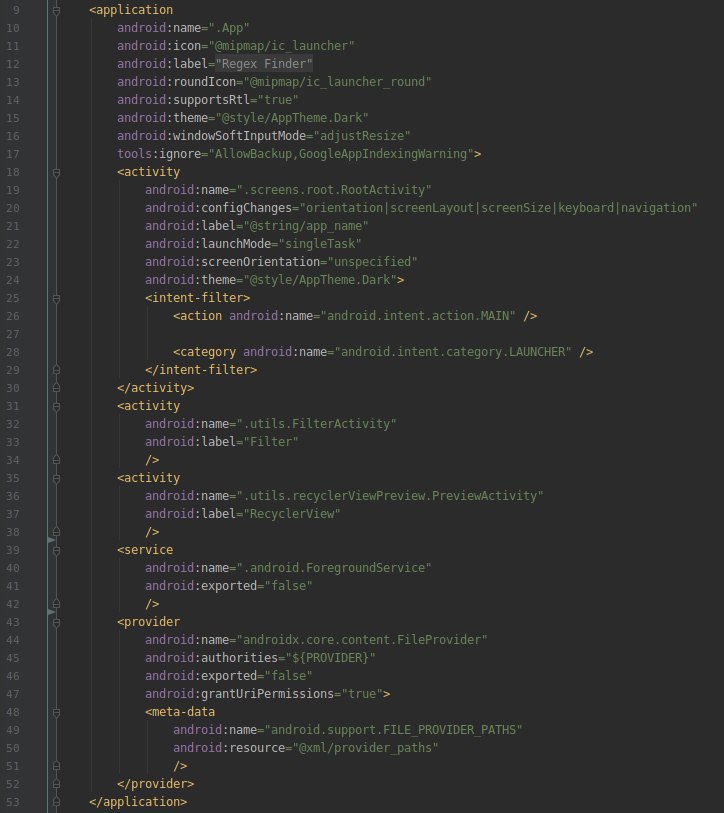Click the closing application fold marker at line 53
The image size is (724, 813).
point(57,802)
